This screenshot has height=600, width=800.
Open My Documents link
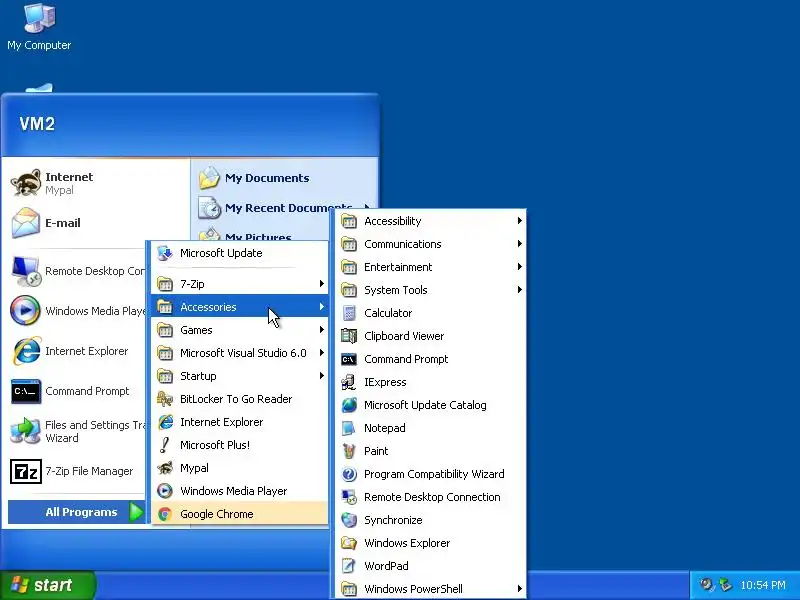pyautogui.click(x=267, y=178)
